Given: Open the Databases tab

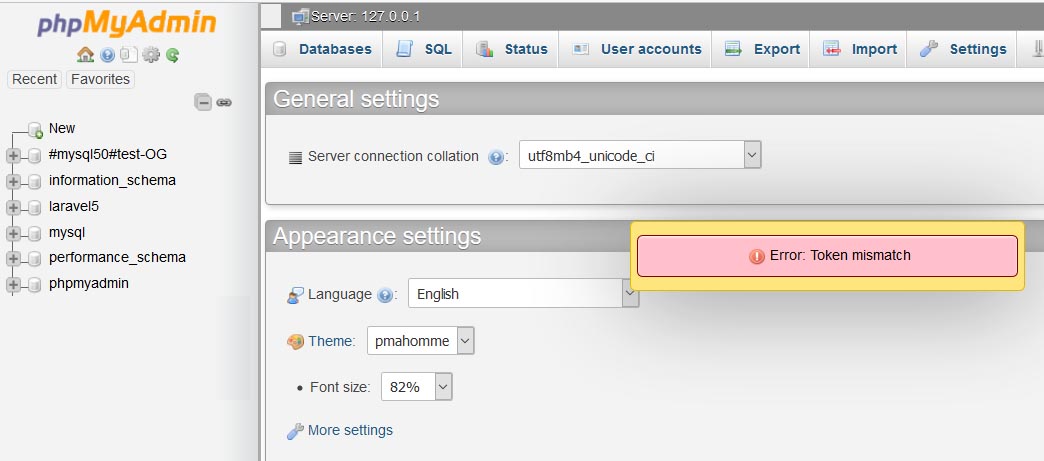Looking at the screenshot, I should pyautogui.click(x=322, y=49).
